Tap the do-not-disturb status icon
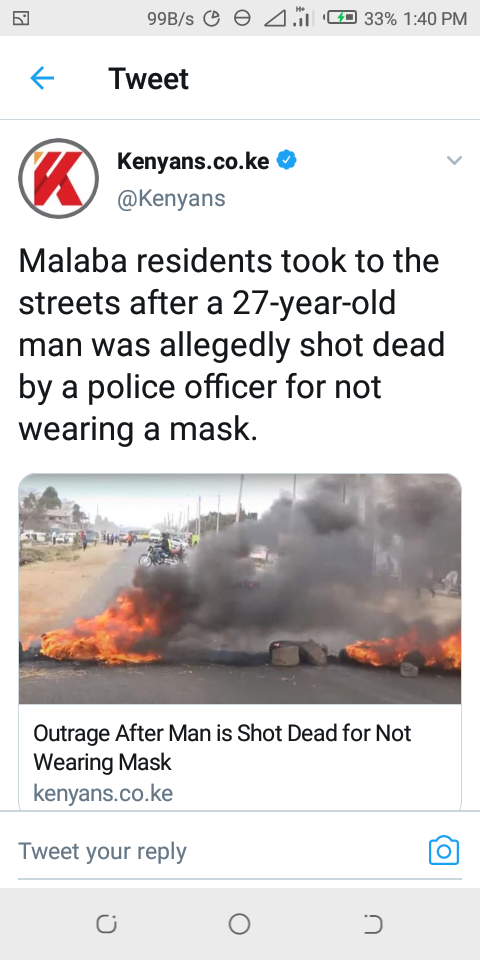The height and width of the screenshot is (960, 480). point(242,19)
